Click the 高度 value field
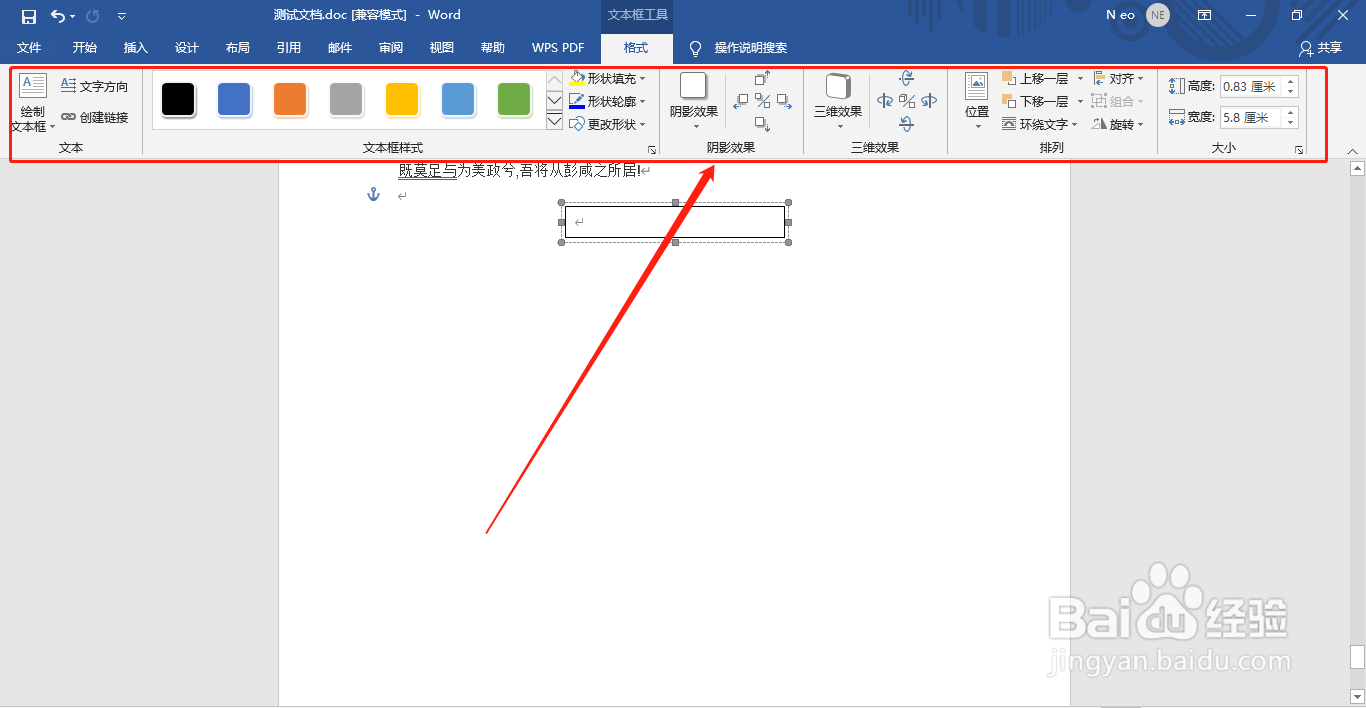Viewport: 1366px width, 708px height. click(x=1251, y=87)
